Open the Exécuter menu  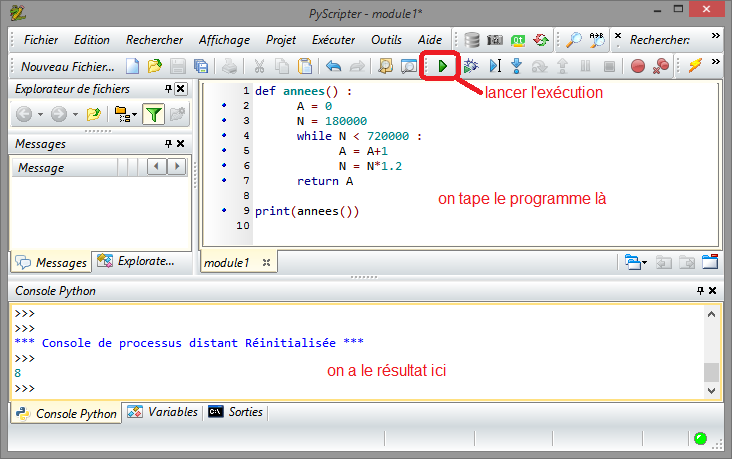[333, 40]
